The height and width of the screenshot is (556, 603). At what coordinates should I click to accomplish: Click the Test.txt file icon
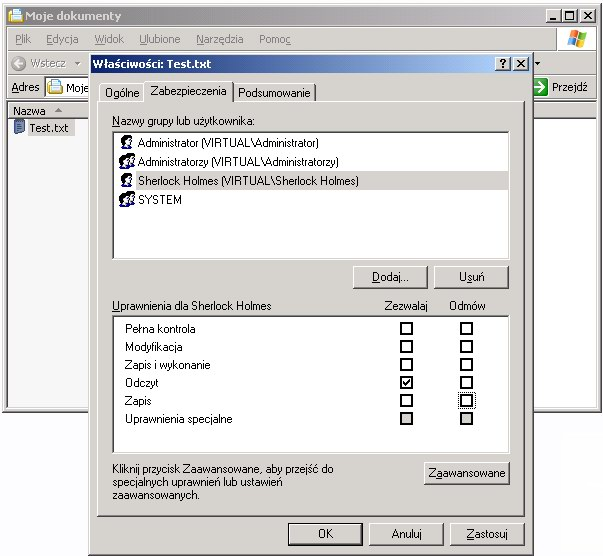point(19,128)
